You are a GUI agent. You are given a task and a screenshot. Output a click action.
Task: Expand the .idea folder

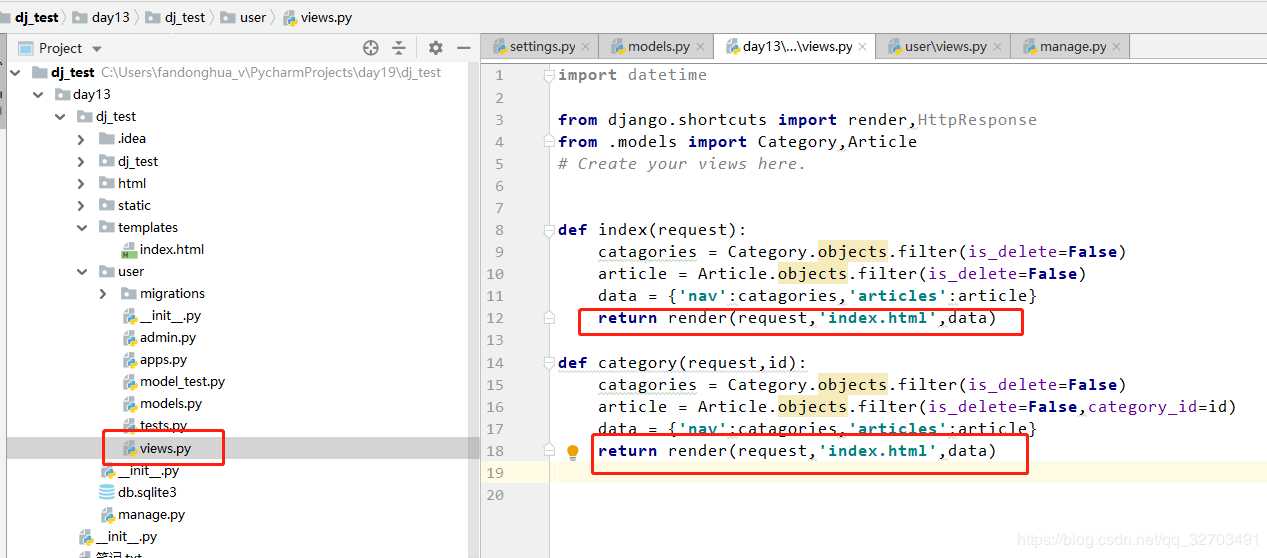click(81, 138)
